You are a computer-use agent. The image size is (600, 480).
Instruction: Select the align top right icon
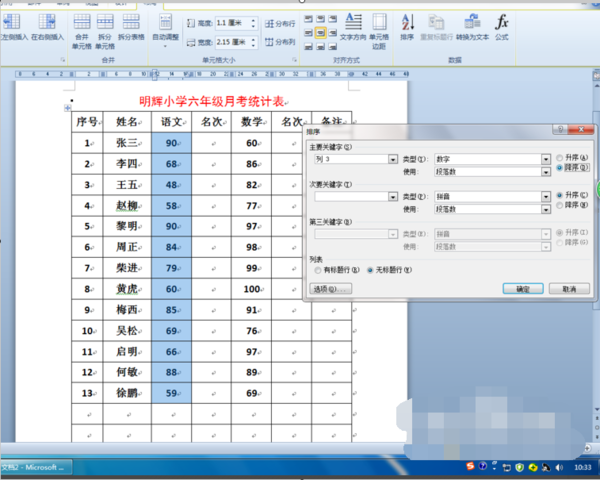click(x=333, y=19)
